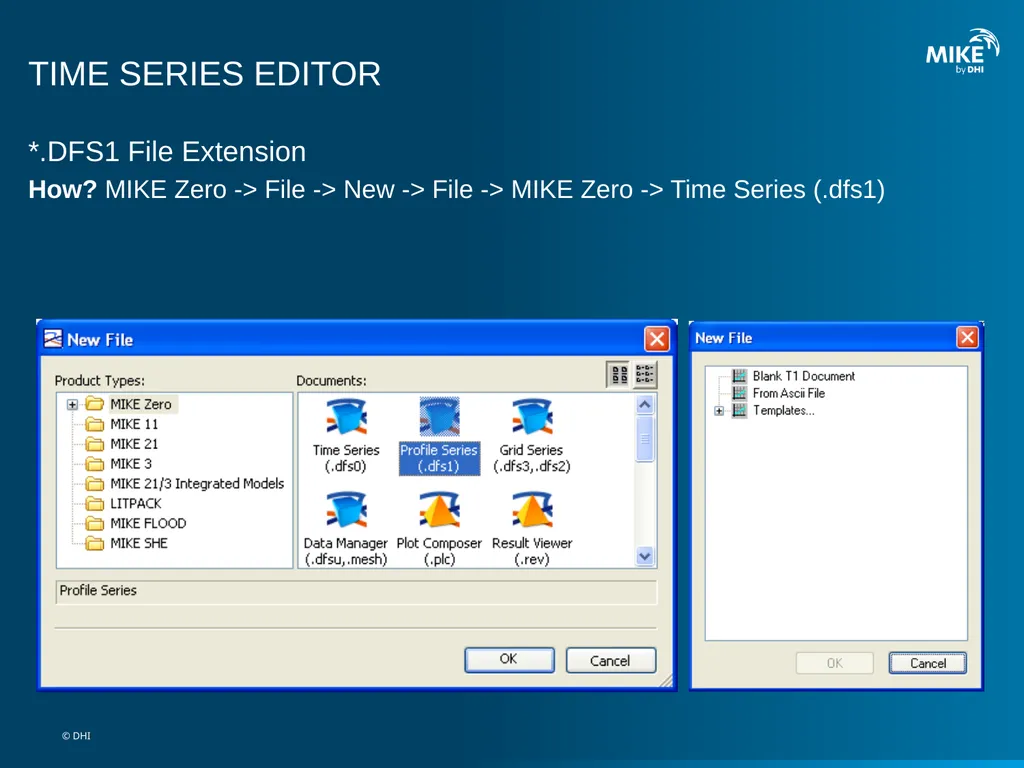The image size is (1024, 768).
Task: Open the Time Series (.dfs0) document icon
Action: 346,436
